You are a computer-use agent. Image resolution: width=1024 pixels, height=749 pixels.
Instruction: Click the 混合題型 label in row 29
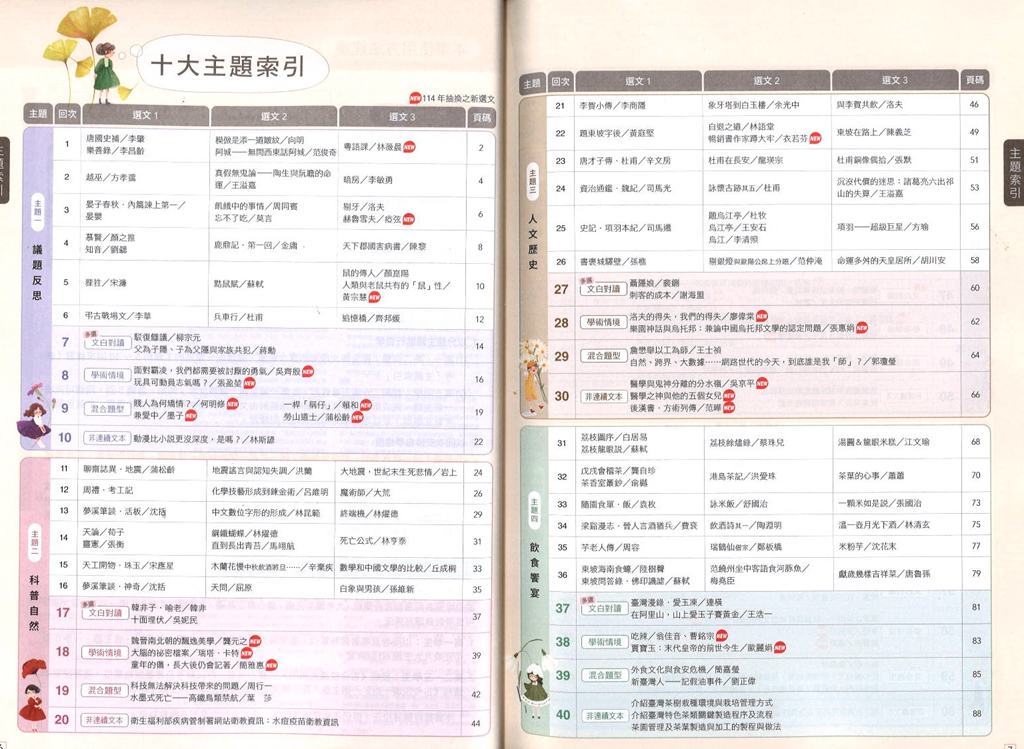tap(603, 356)
